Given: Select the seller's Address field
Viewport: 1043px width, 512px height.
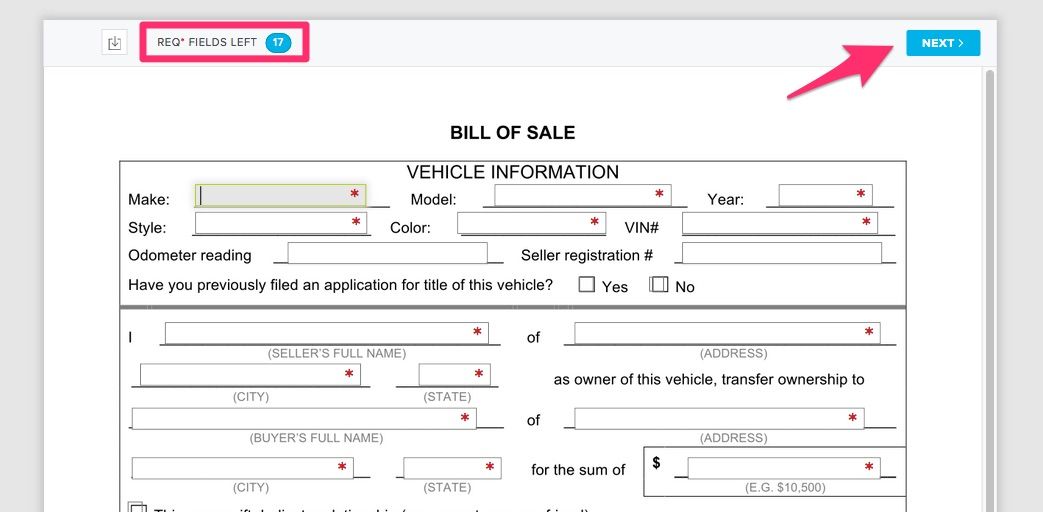Looking at the screenshot, I should point(727,333).
